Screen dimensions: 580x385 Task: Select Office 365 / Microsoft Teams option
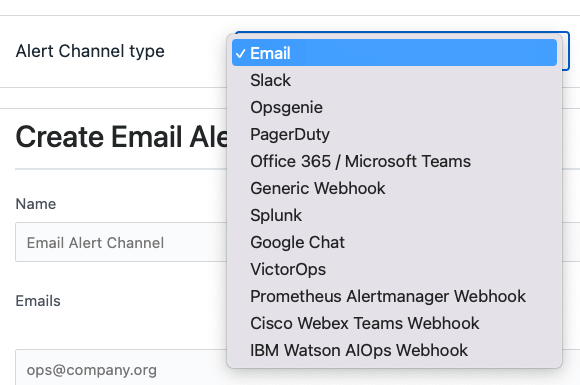(x=394, y=161)
